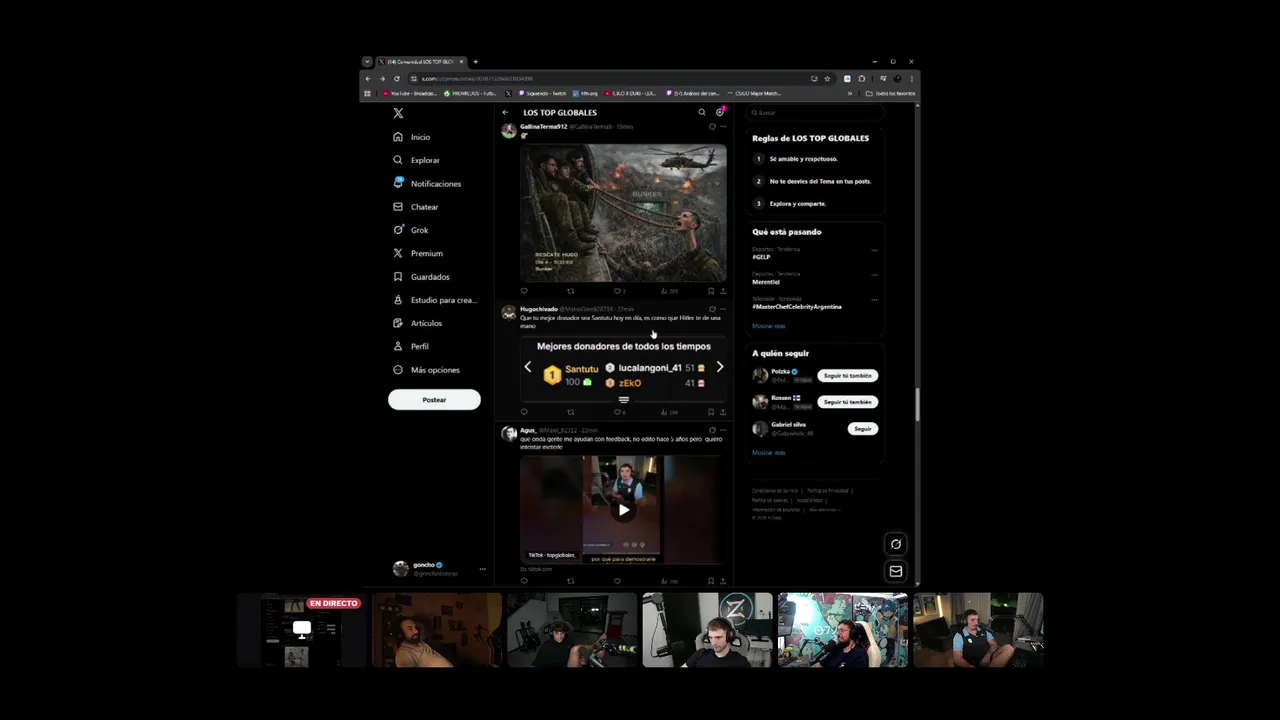The height and width of the screenshot is (720, 1280).
Task: Click Grok icon on GallinaTerma912 post
Action: click(x=712, y=127)
